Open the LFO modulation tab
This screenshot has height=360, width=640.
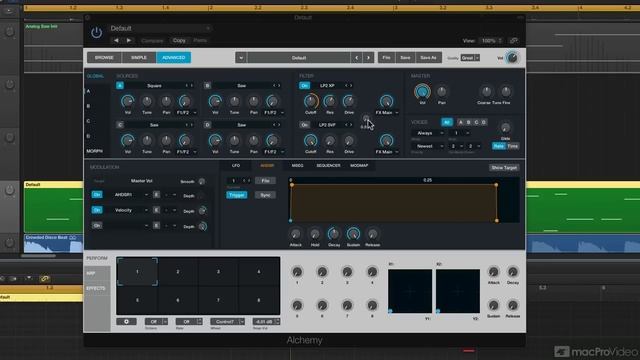[x=236, y=166]
